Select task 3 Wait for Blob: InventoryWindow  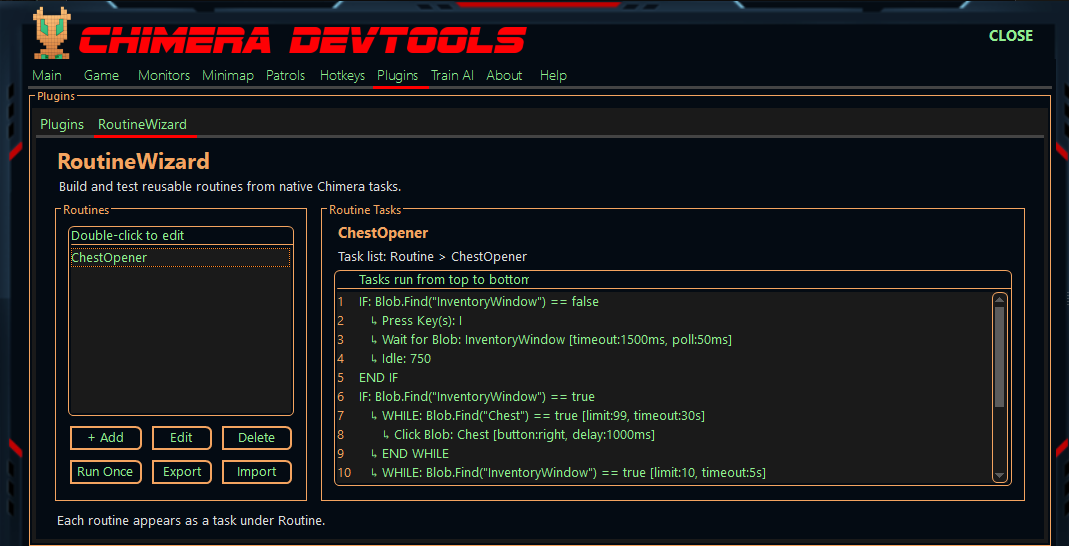[664, 339]
